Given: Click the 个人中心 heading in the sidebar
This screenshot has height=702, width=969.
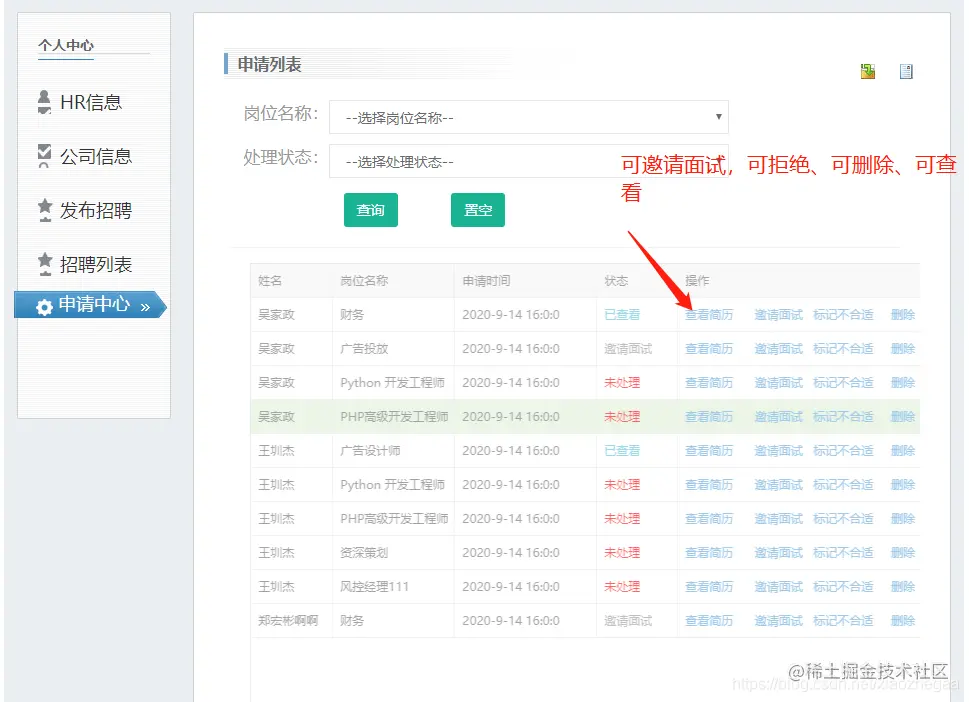Looking at the screenshot, I should [66, 45].
